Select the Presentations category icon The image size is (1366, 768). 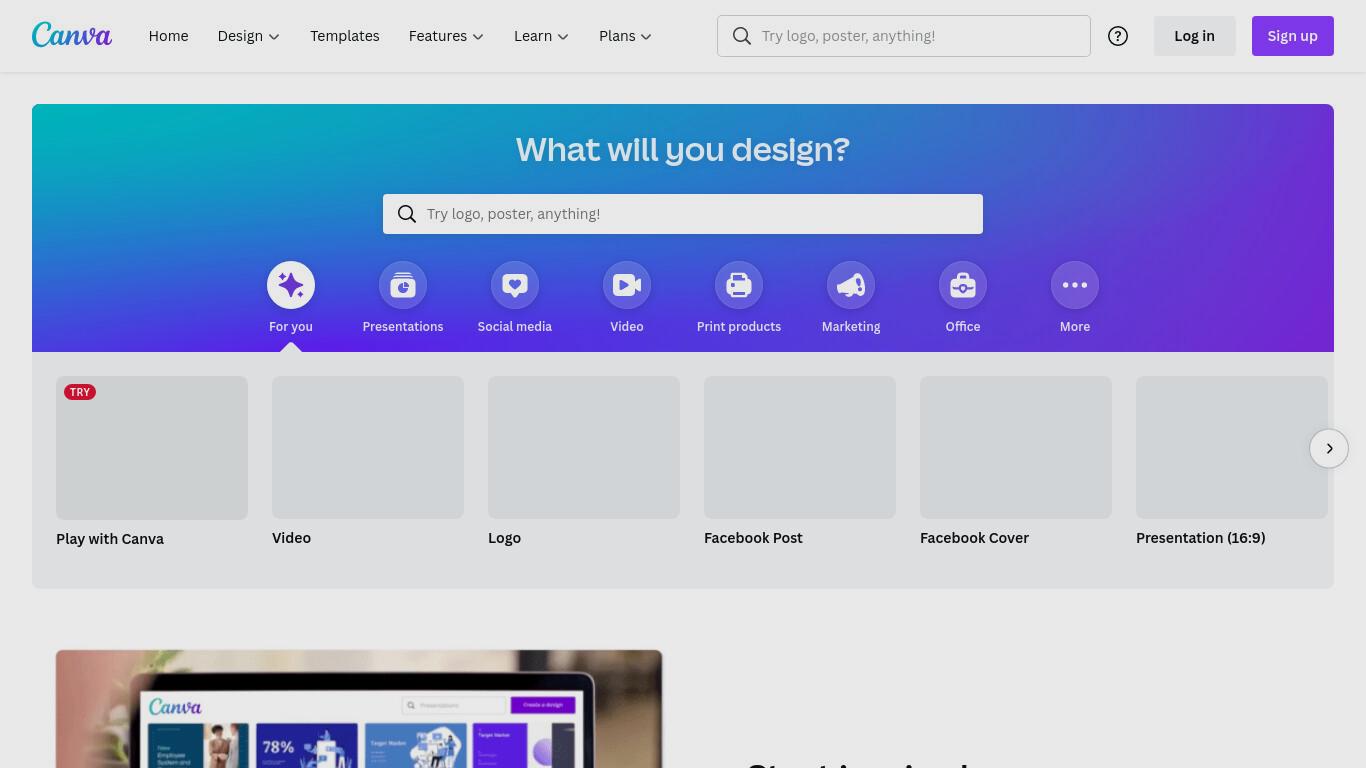(x=403, y=285)
